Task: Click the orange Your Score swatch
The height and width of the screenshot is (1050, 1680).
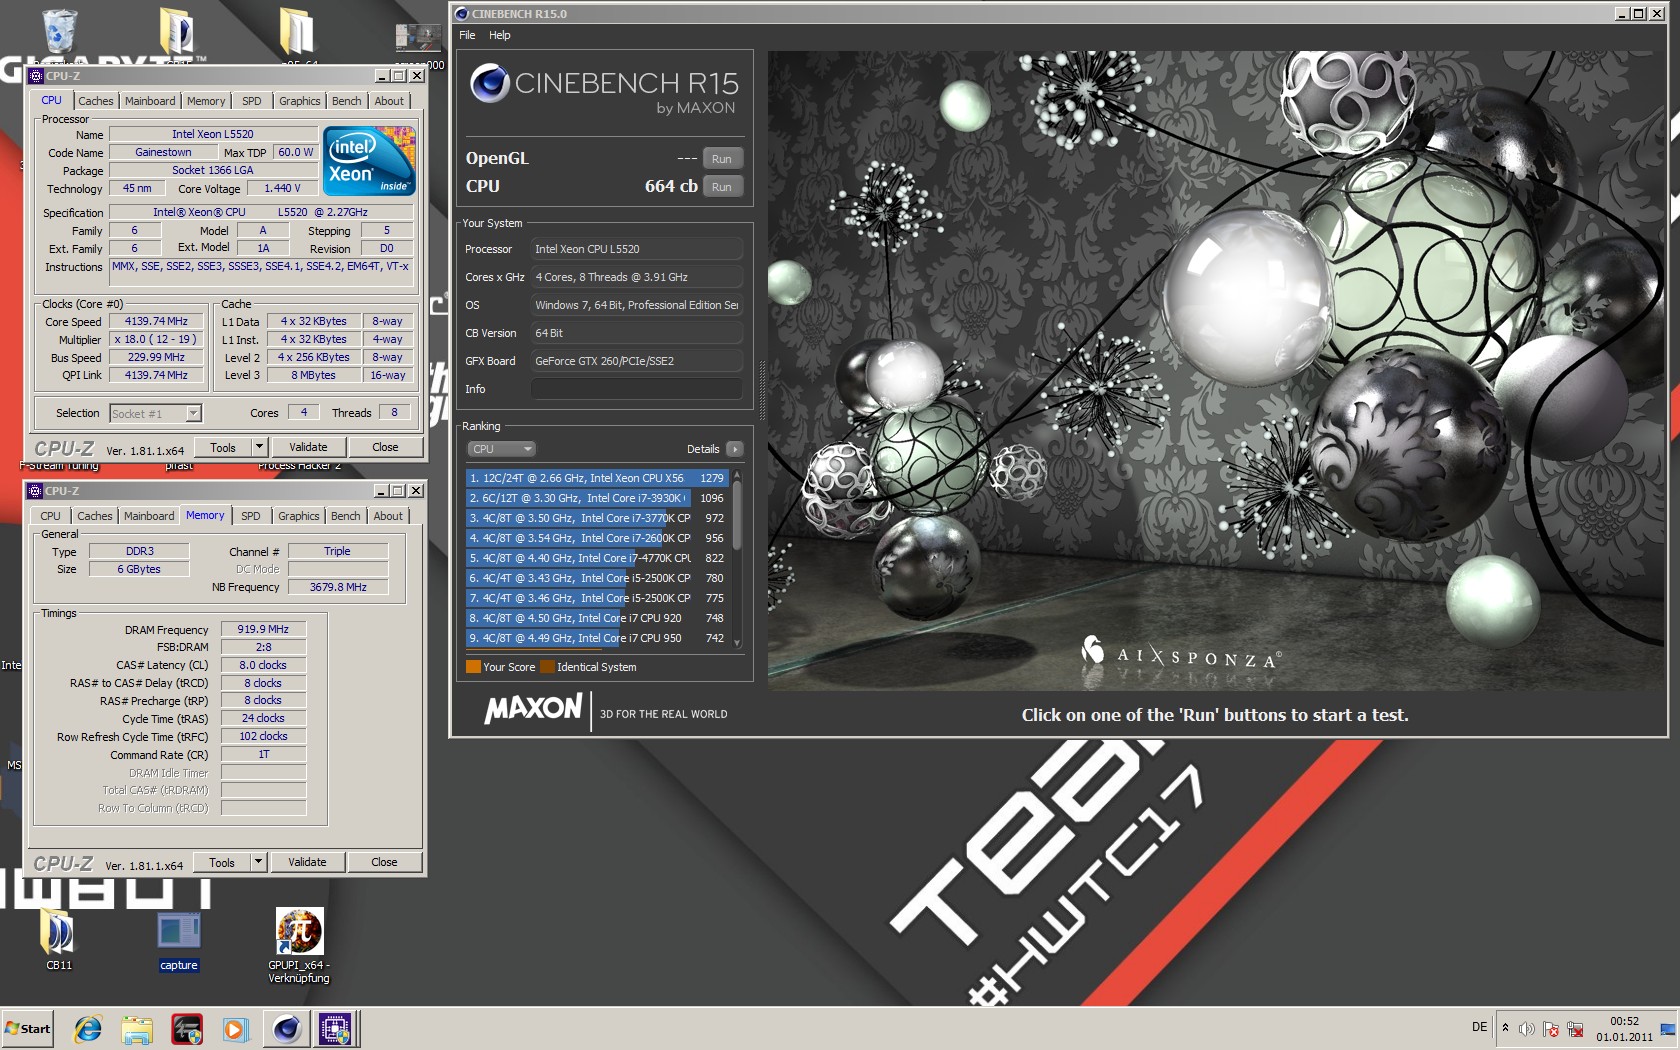Action: [x=473, y=667]
